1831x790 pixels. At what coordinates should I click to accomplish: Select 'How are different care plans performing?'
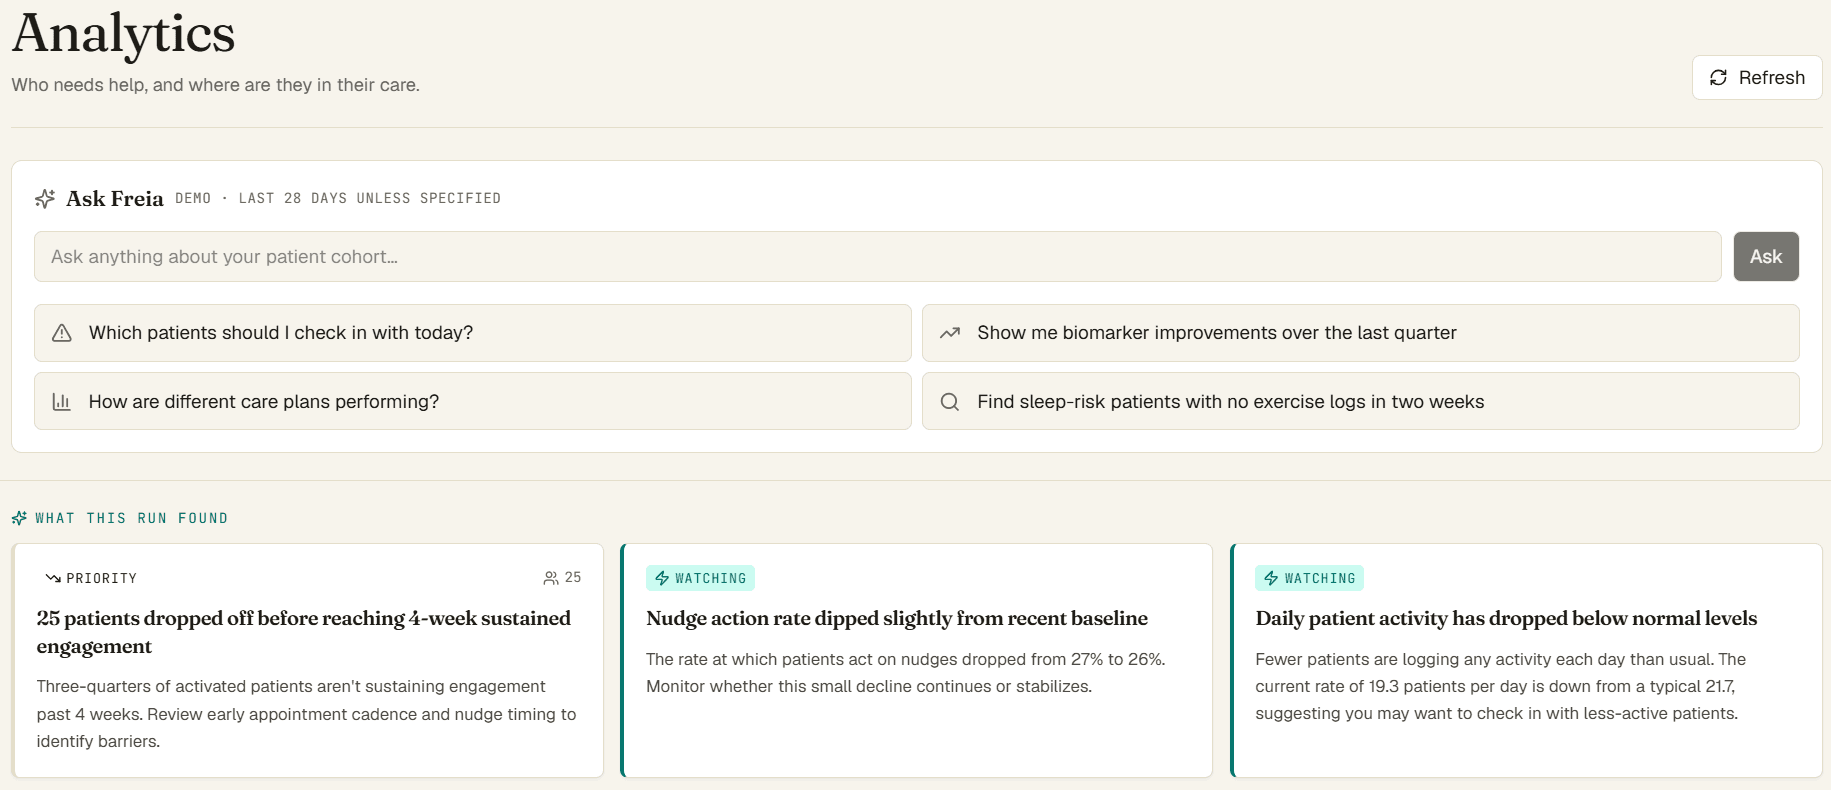pyautogui.click(x=472, y=401)
